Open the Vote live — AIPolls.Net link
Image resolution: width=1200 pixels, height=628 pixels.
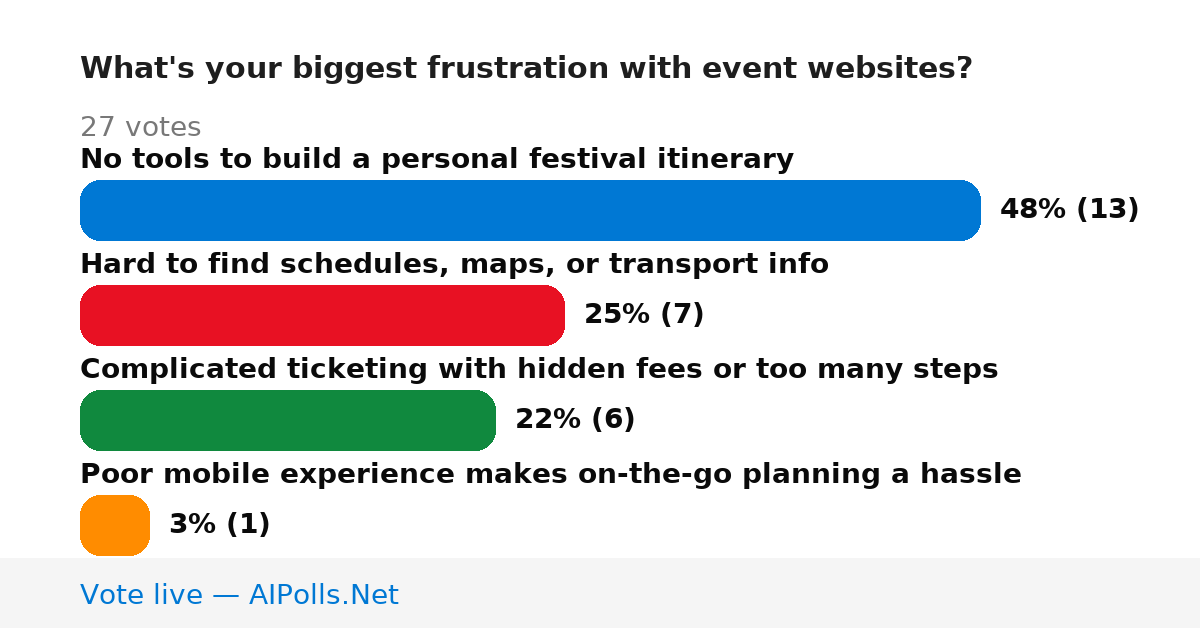(239, 595)
